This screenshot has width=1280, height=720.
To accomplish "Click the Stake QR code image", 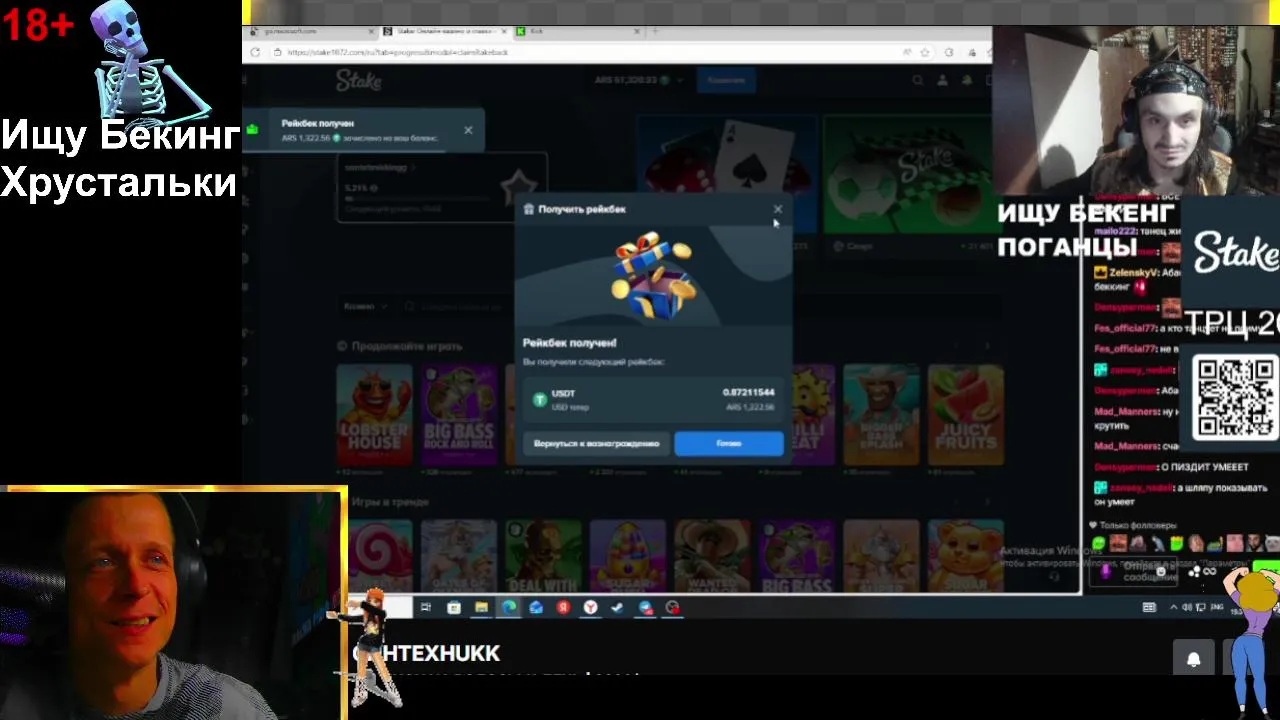I will click(1236, 399).
